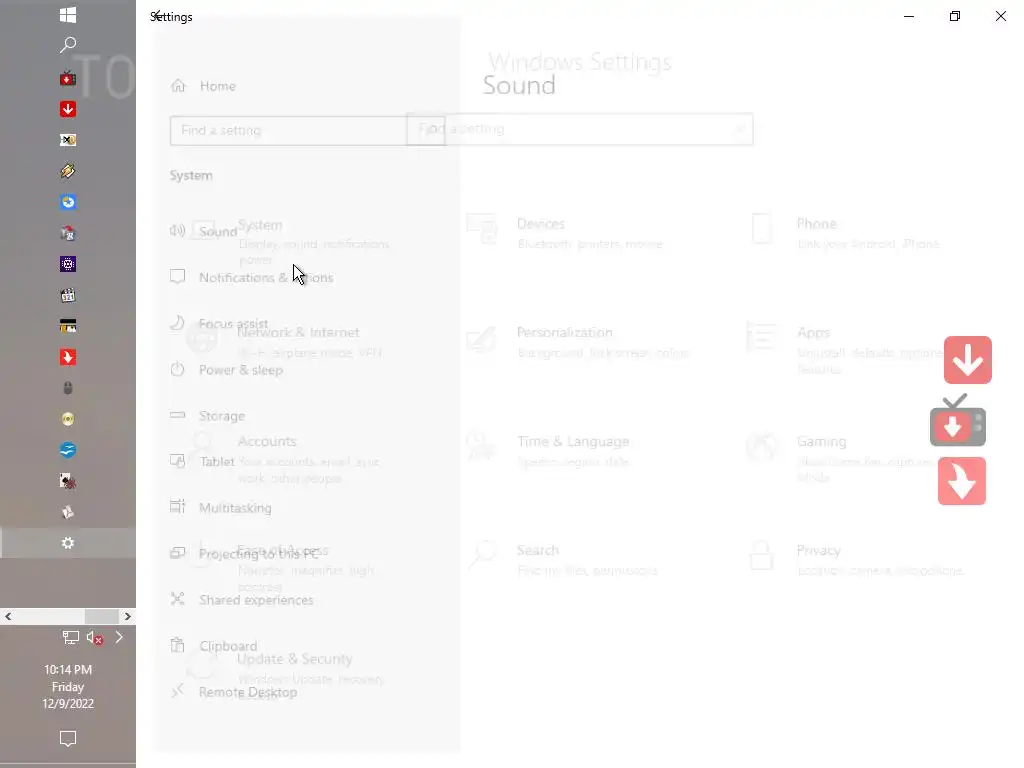
Task: Select Power & sleep
Action: point(226,370)
